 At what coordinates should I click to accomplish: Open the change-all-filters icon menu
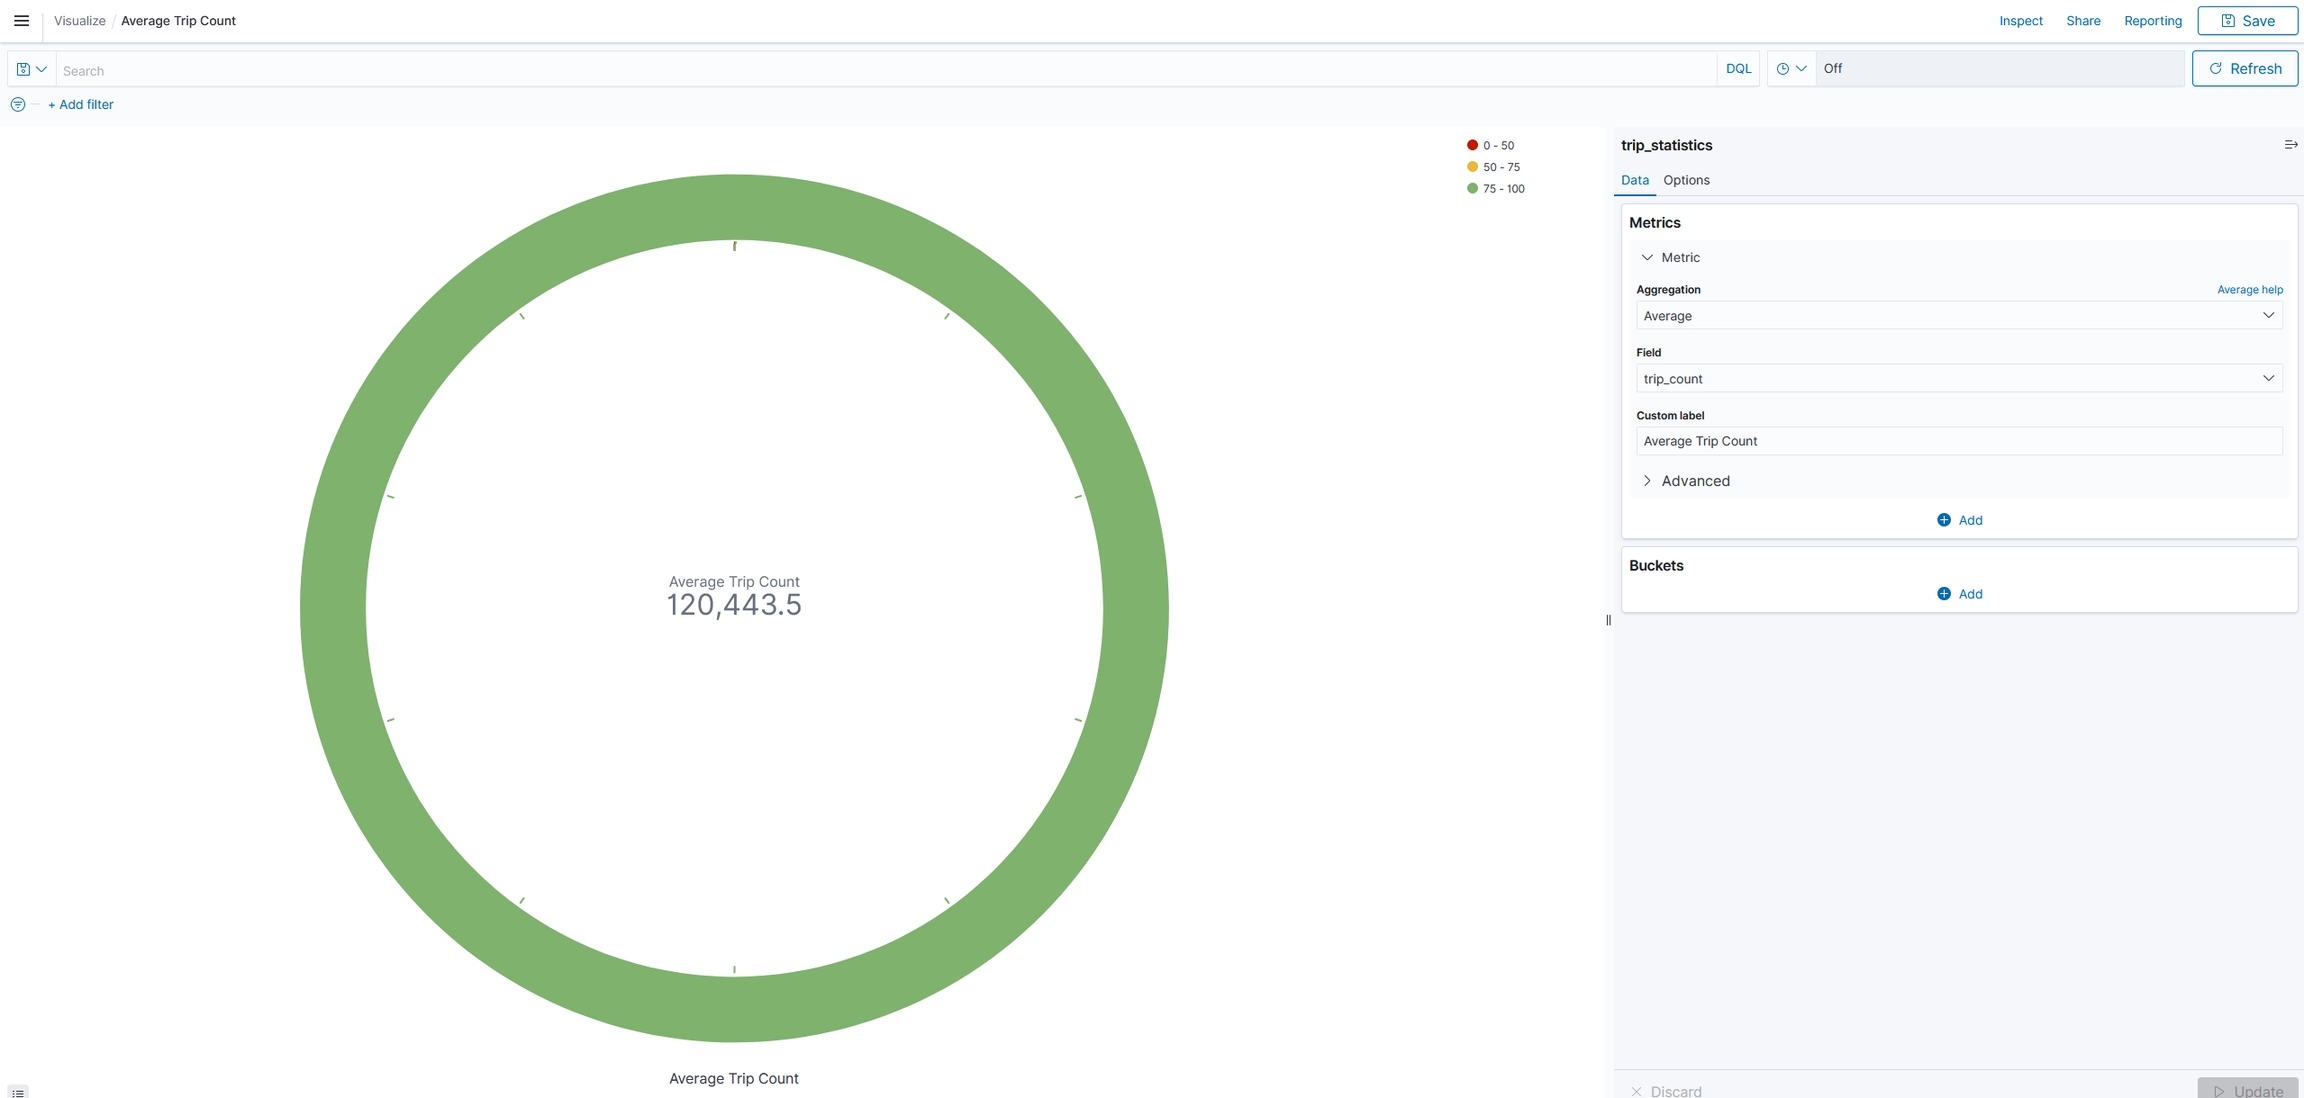[18, 104]
